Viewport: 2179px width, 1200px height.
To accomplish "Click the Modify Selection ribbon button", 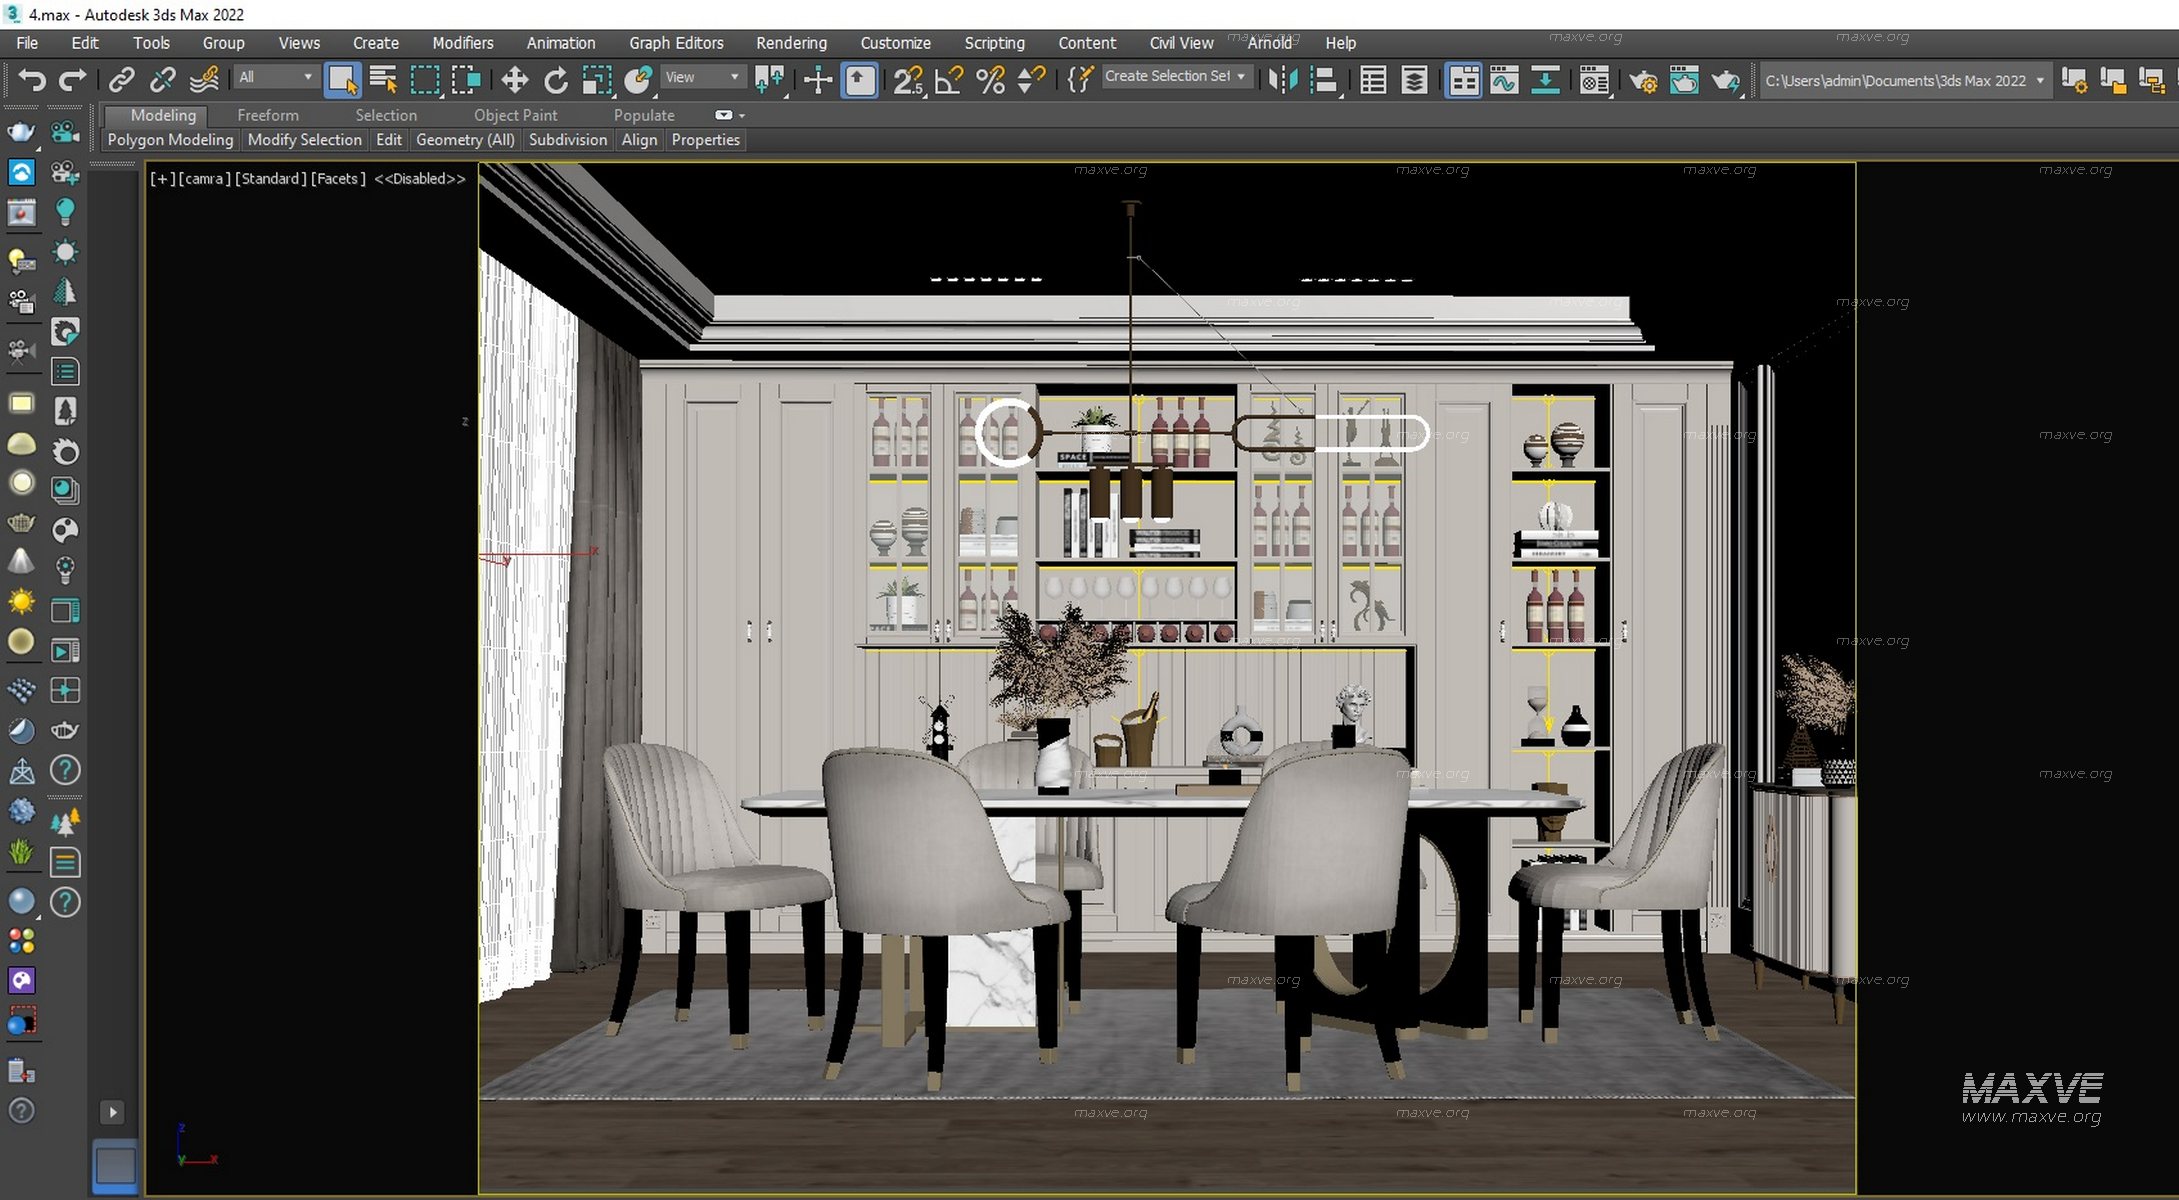I will click(x=304, y=140).
